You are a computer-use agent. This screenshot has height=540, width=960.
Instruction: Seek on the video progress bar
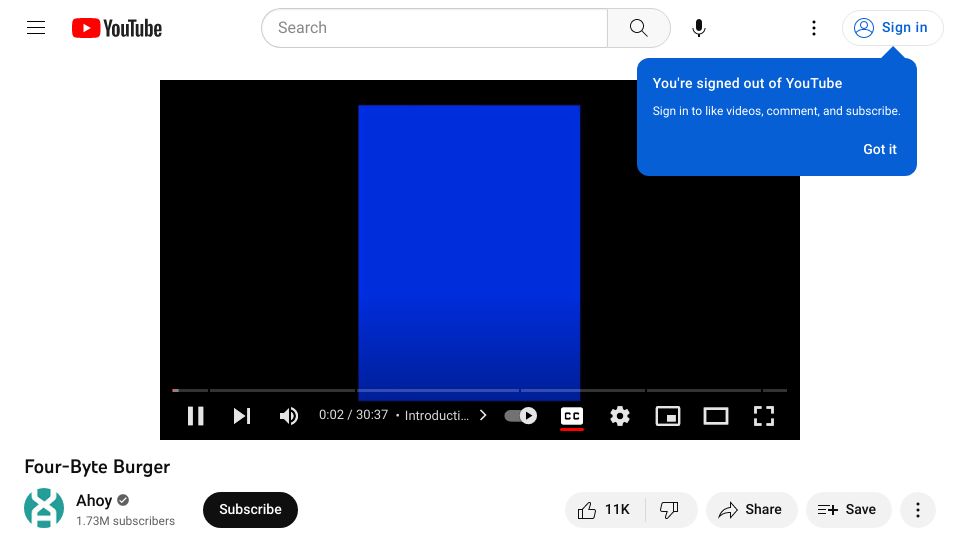point(479,390)
